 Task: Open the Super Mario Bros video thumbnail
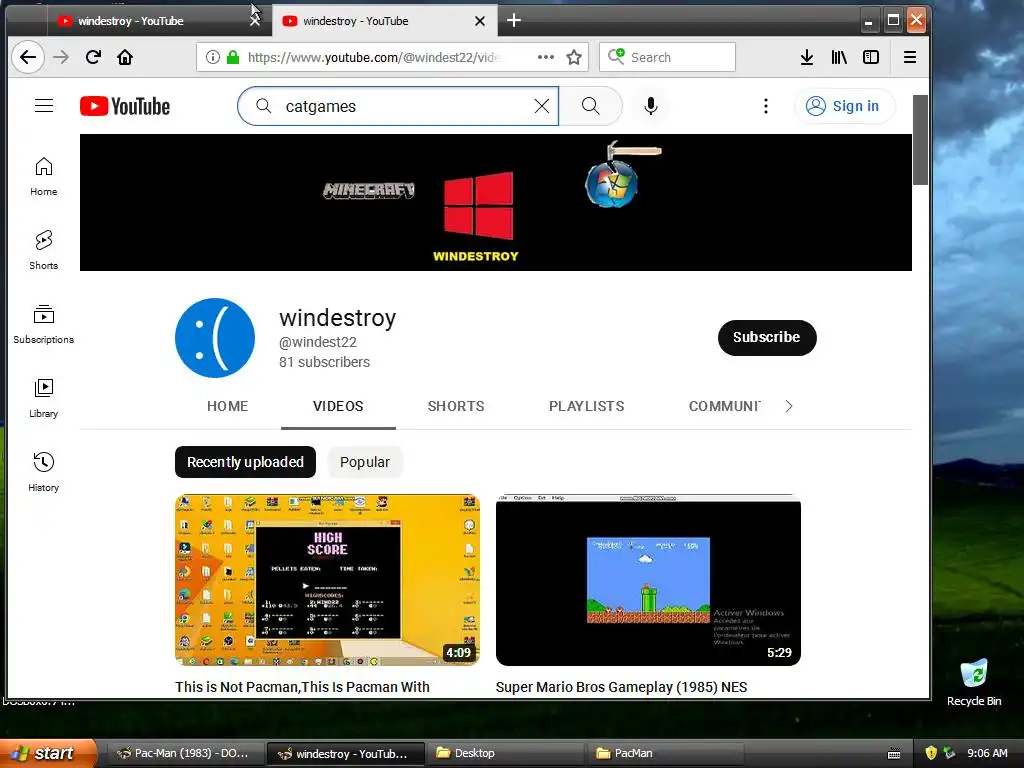(x=648, y=580)
